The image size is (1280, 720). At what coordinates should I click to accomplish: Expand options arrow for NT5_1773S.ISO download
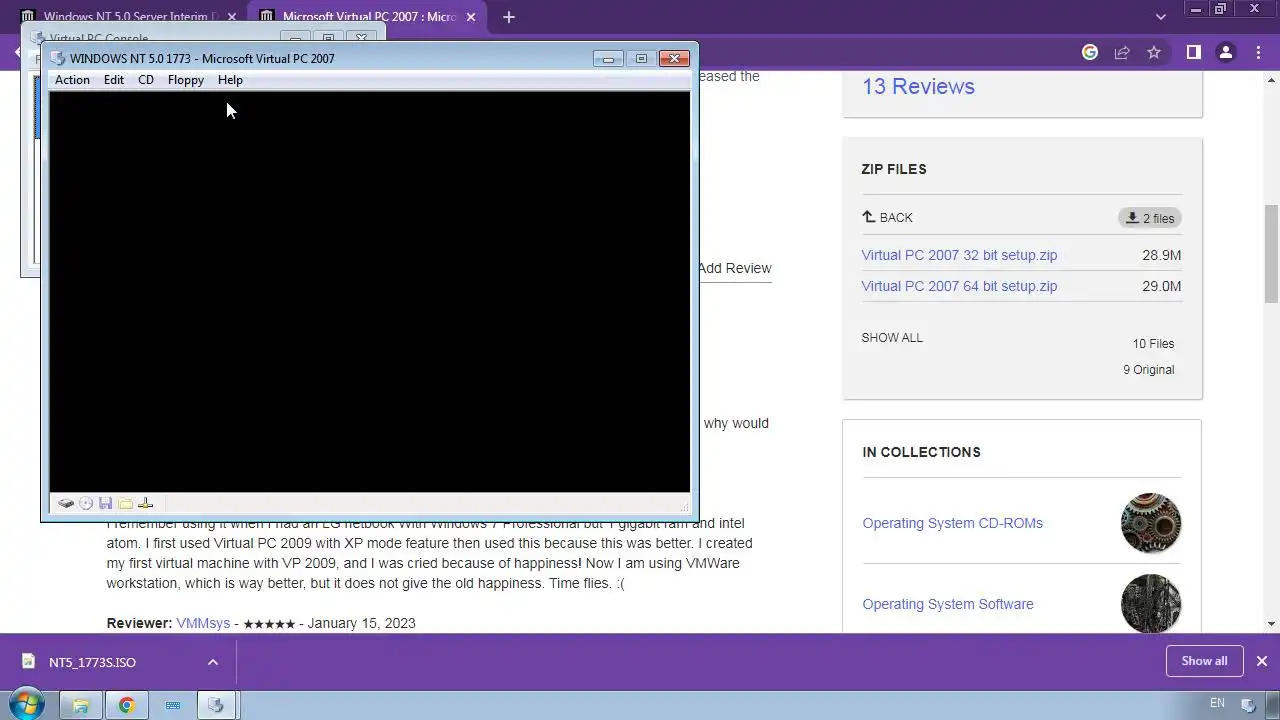212,662
